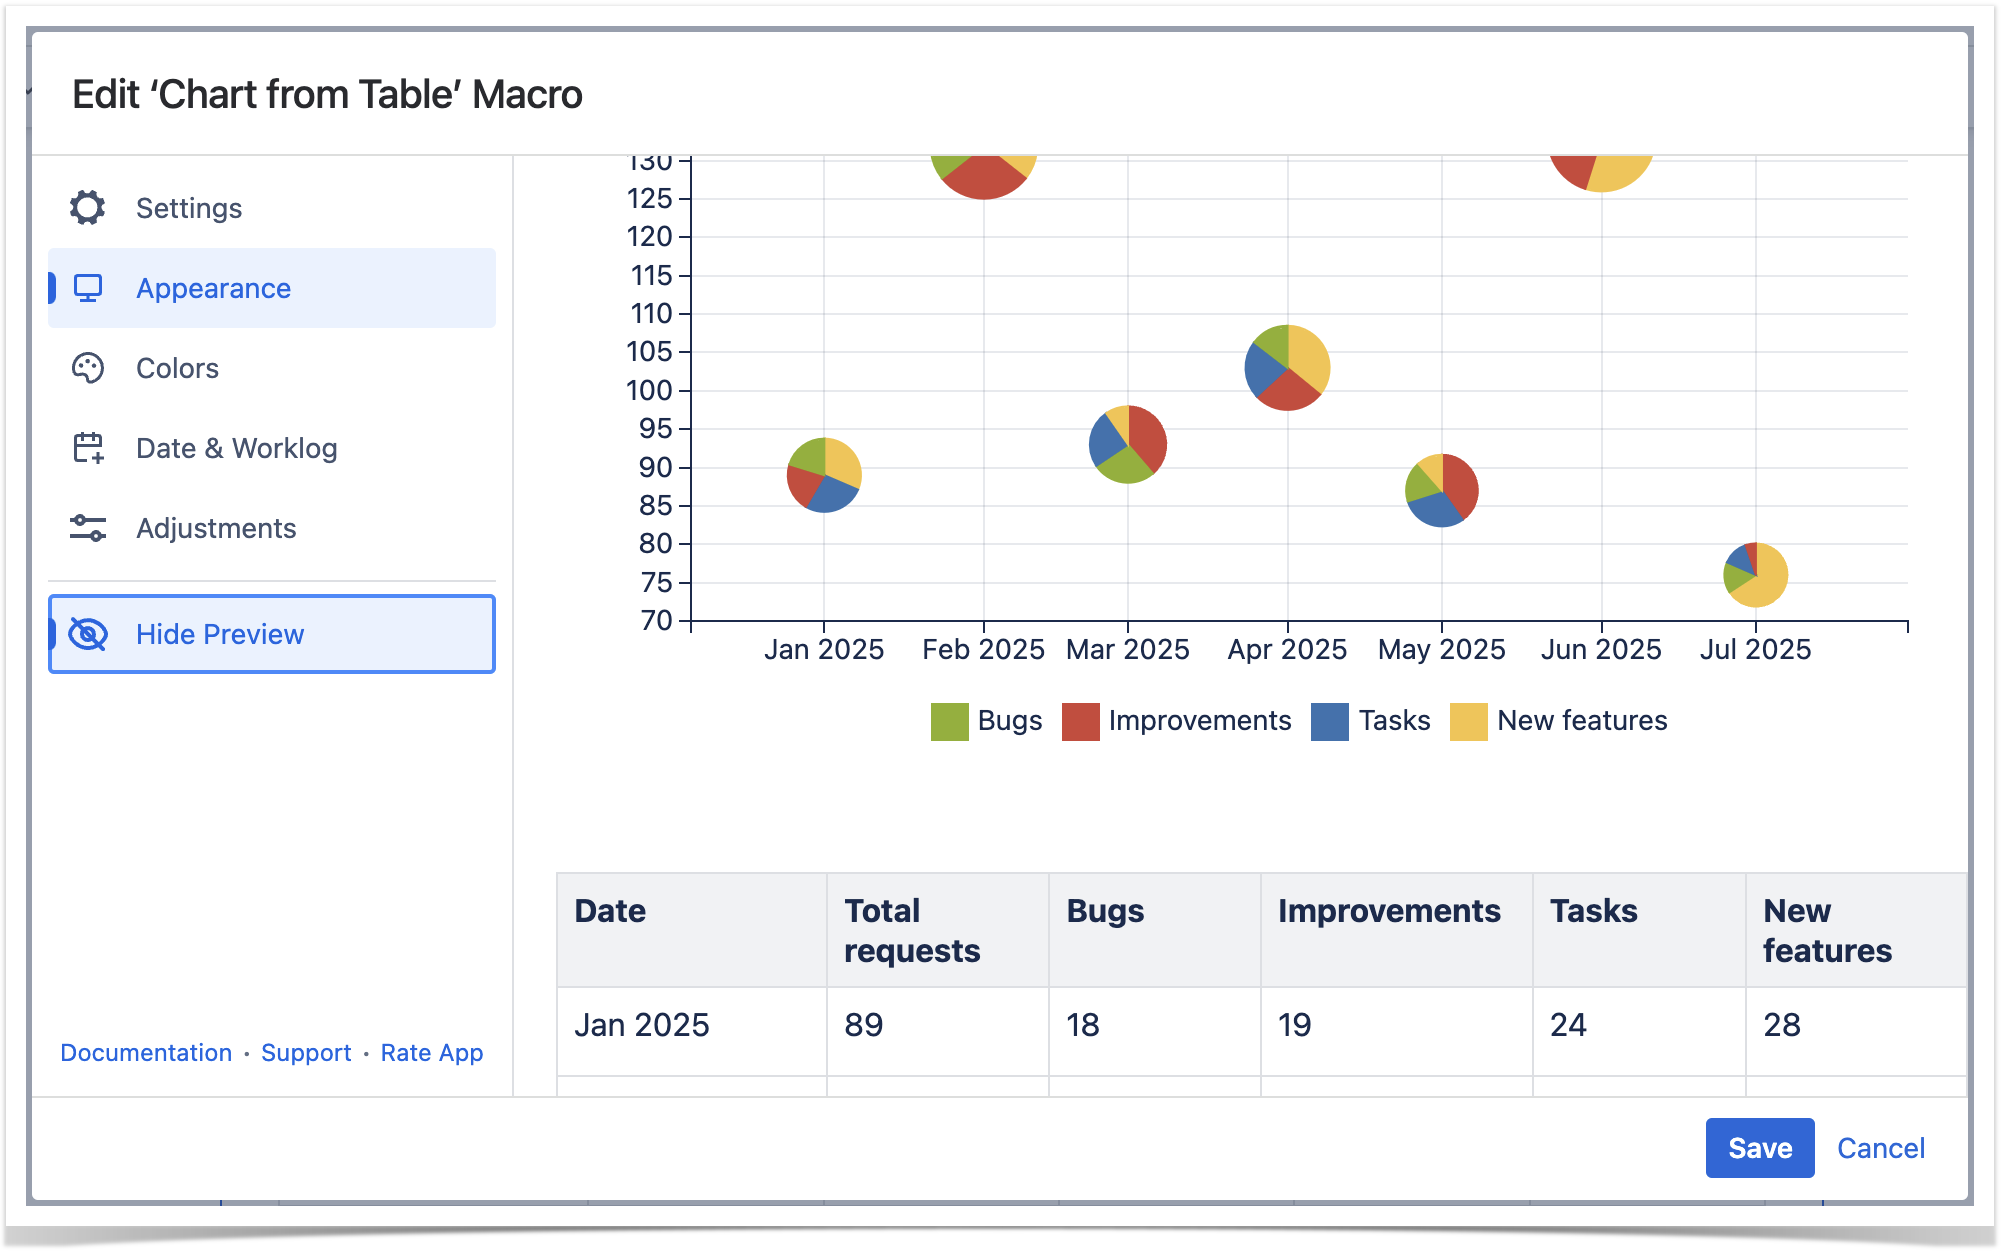
Task: Open the Colors tab
Action: [177, 368]
